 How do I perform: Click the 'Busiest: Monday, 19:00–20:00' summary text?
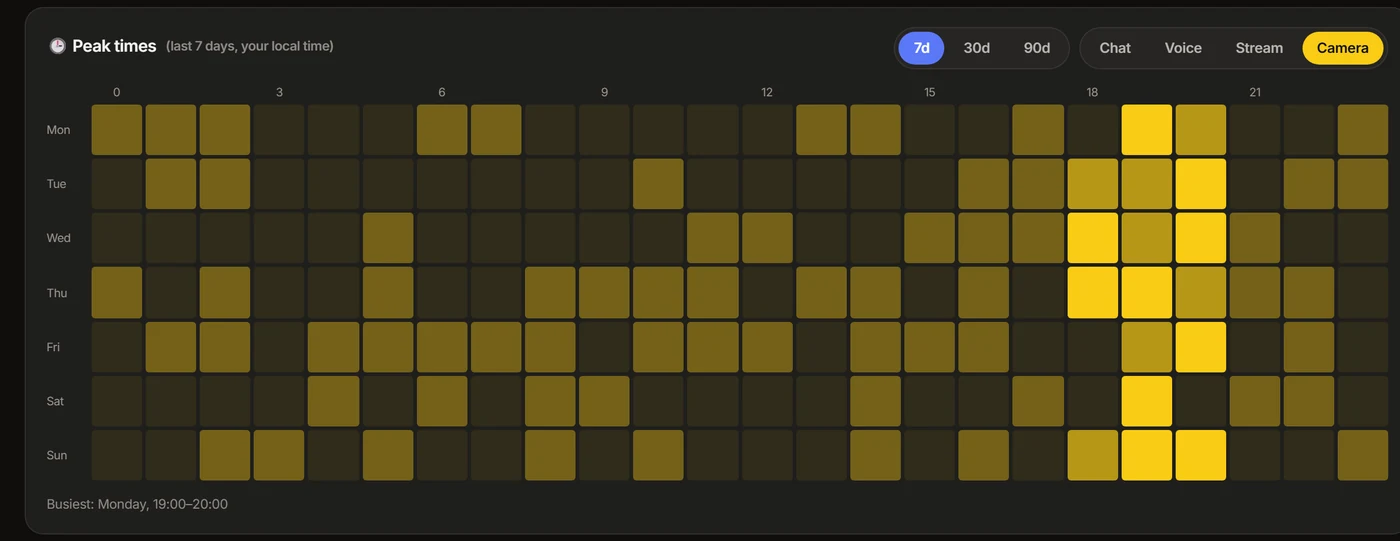coord(137,504)
